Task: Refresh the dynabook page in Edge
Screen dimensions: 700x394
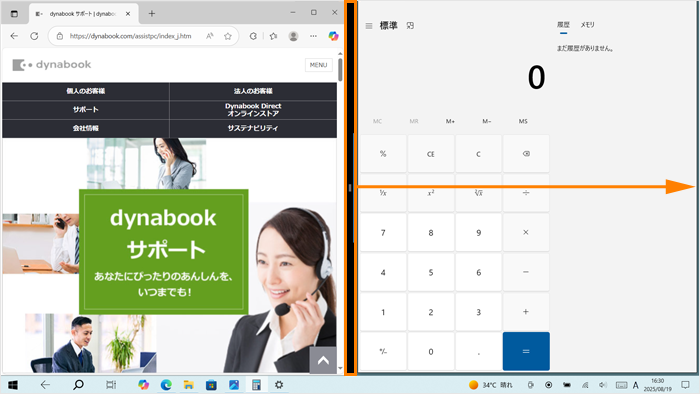Action: point(34,36)
